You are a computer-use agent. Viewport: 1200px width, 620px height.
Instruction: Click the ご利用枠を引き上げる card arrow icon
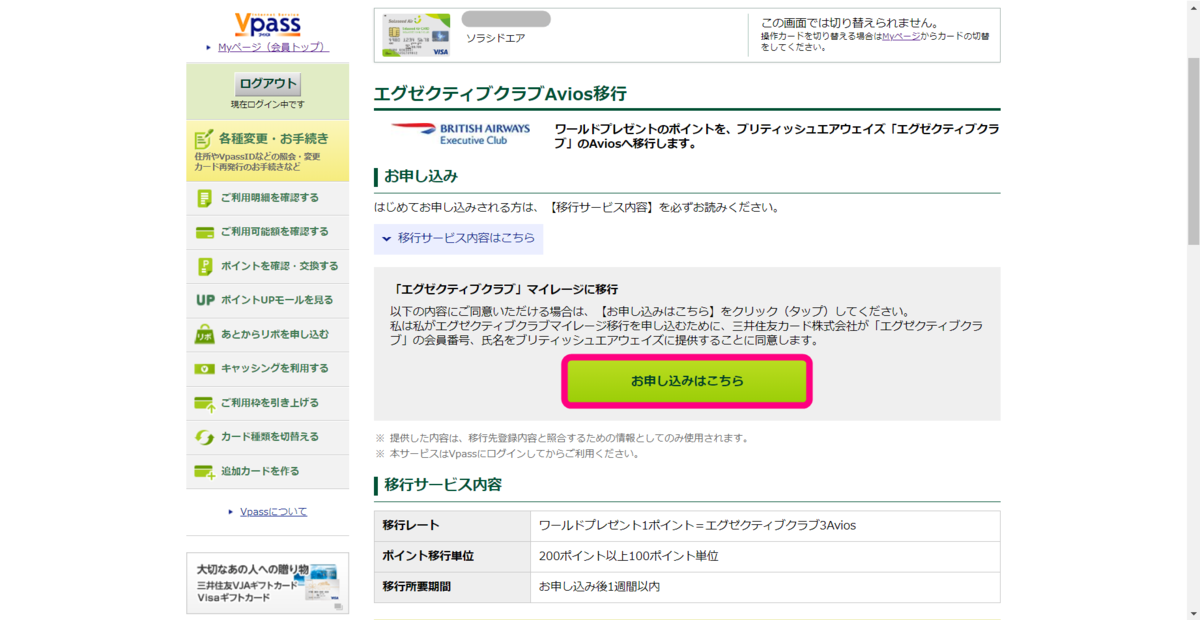(x=205, y=403)
